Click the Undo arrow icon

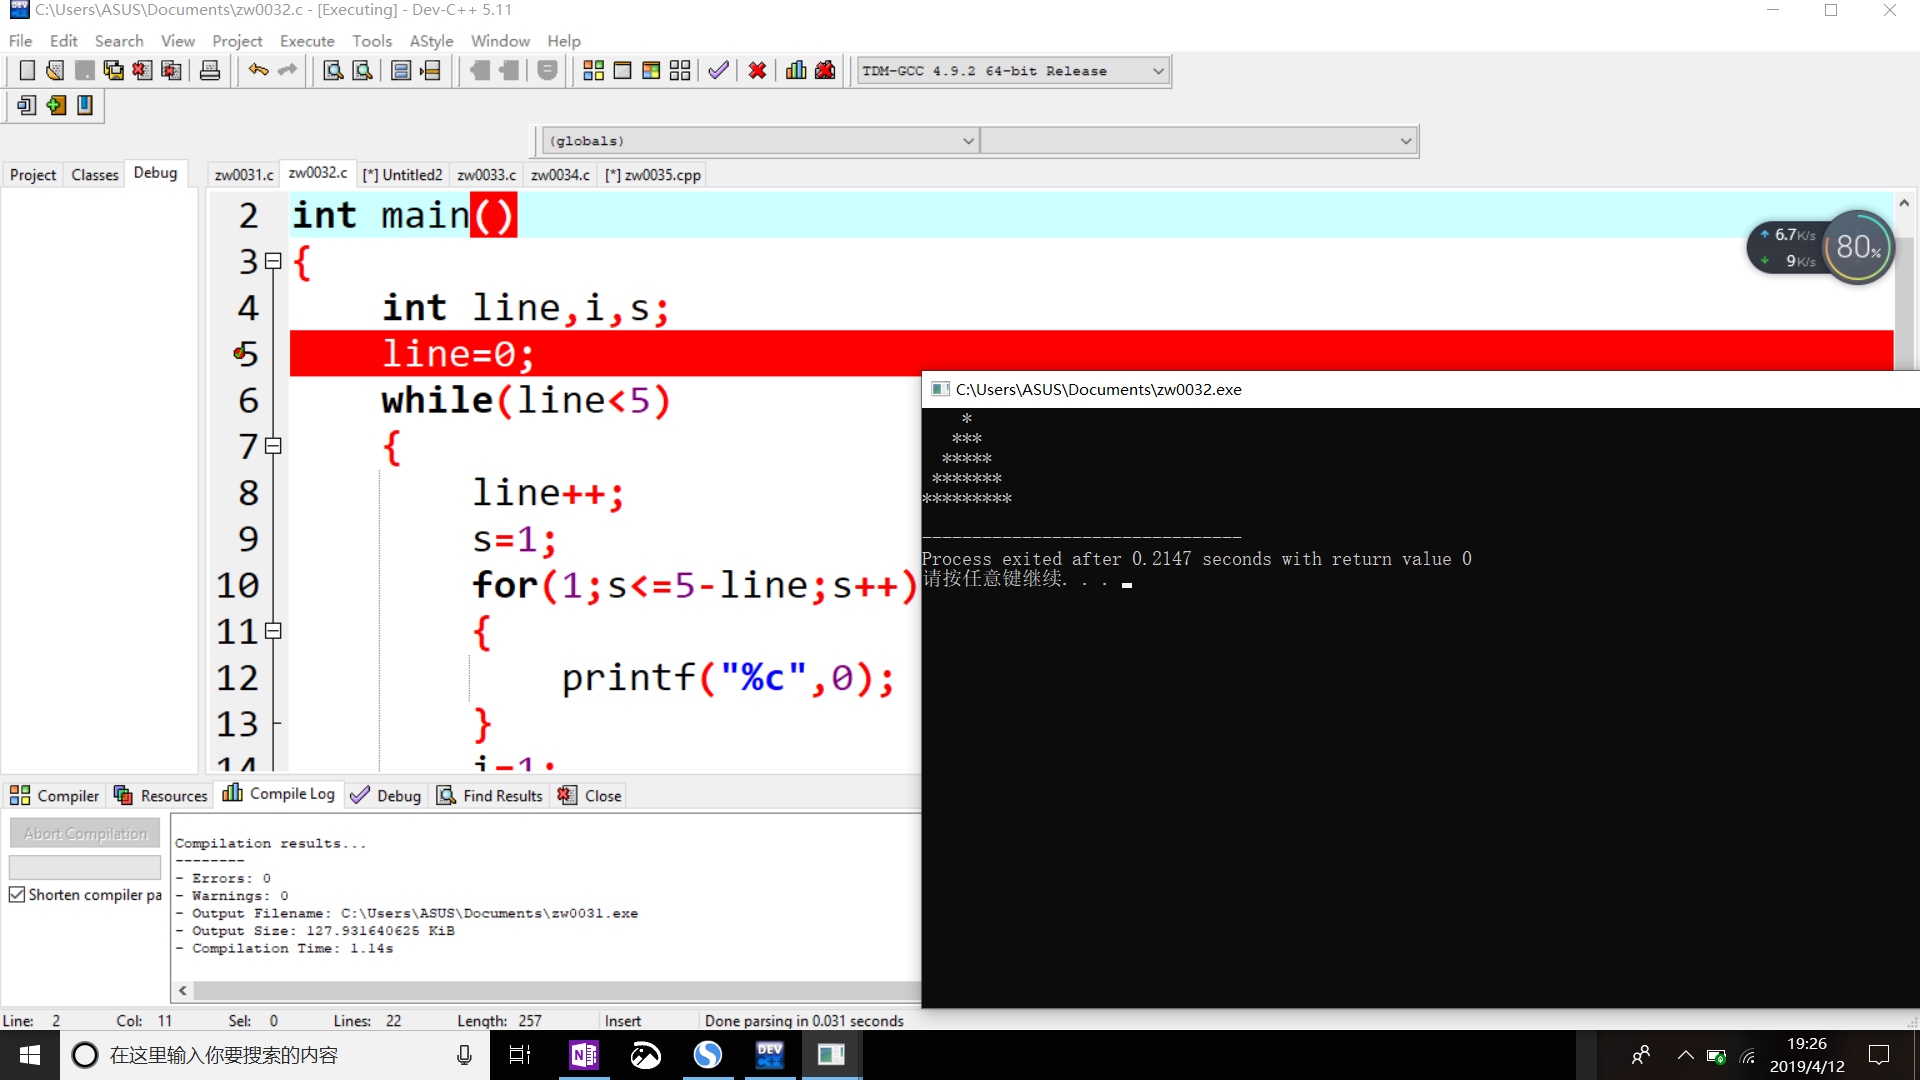tap(258, 71)
